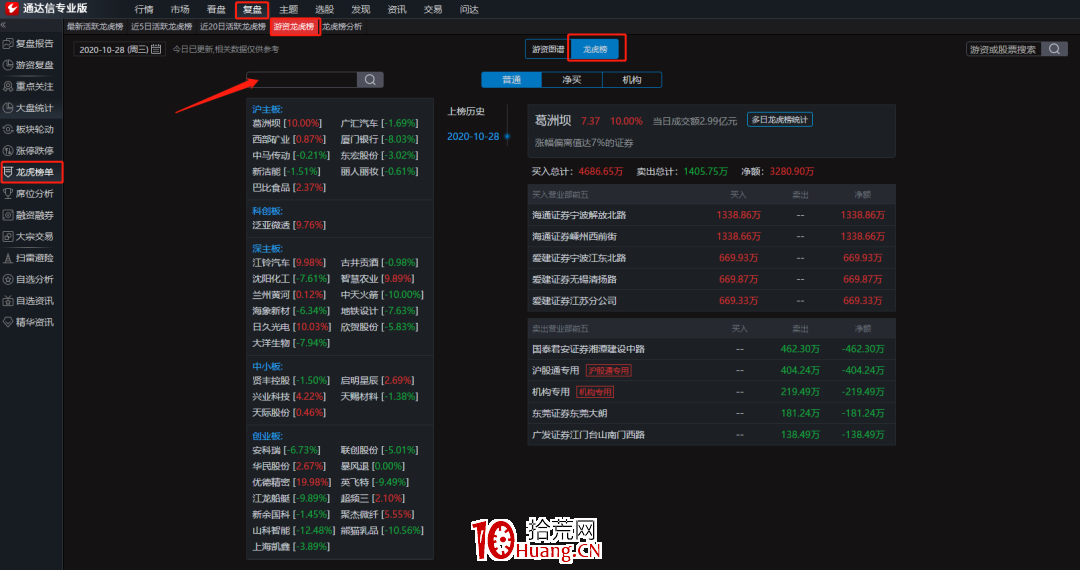Open 交易 in the top menu
Screen dimensions: 1080x570
click(x=433, y=10)
